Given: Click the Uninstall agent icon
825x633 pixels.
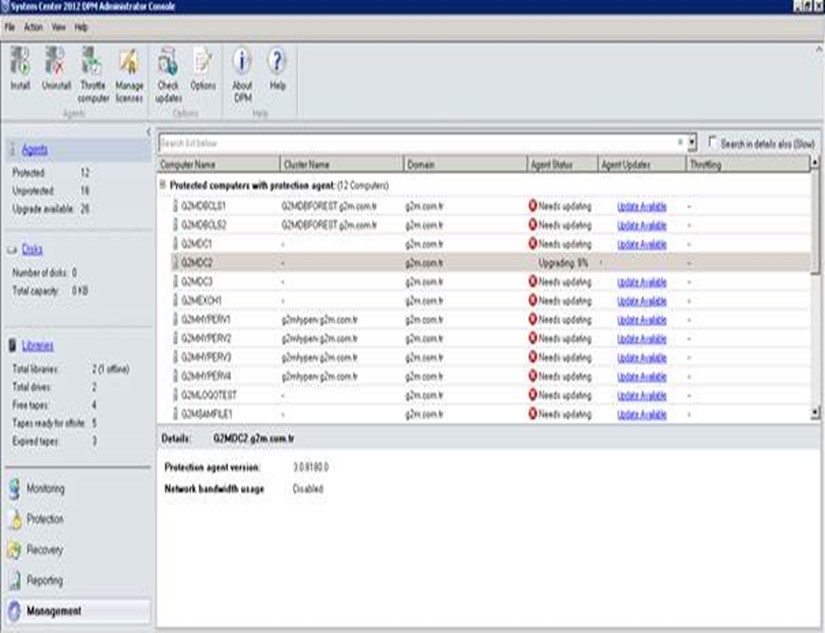Looking at the screenshot, I should point(55,61).
